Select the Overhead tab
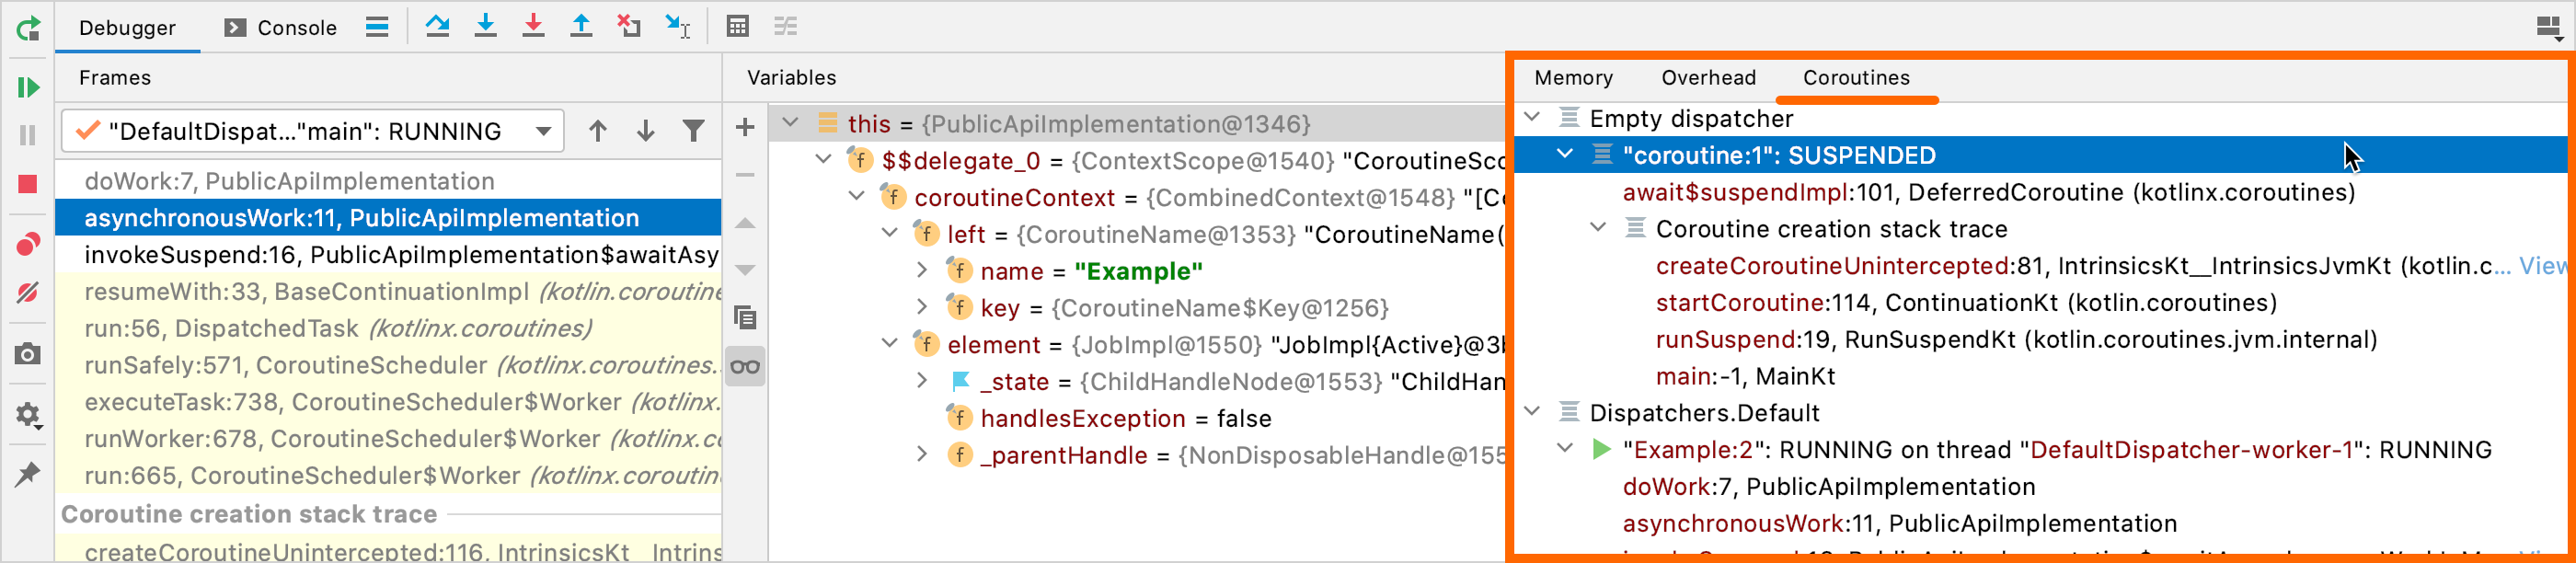Viewport: 2576px width, 563px height. point(1708,78)
